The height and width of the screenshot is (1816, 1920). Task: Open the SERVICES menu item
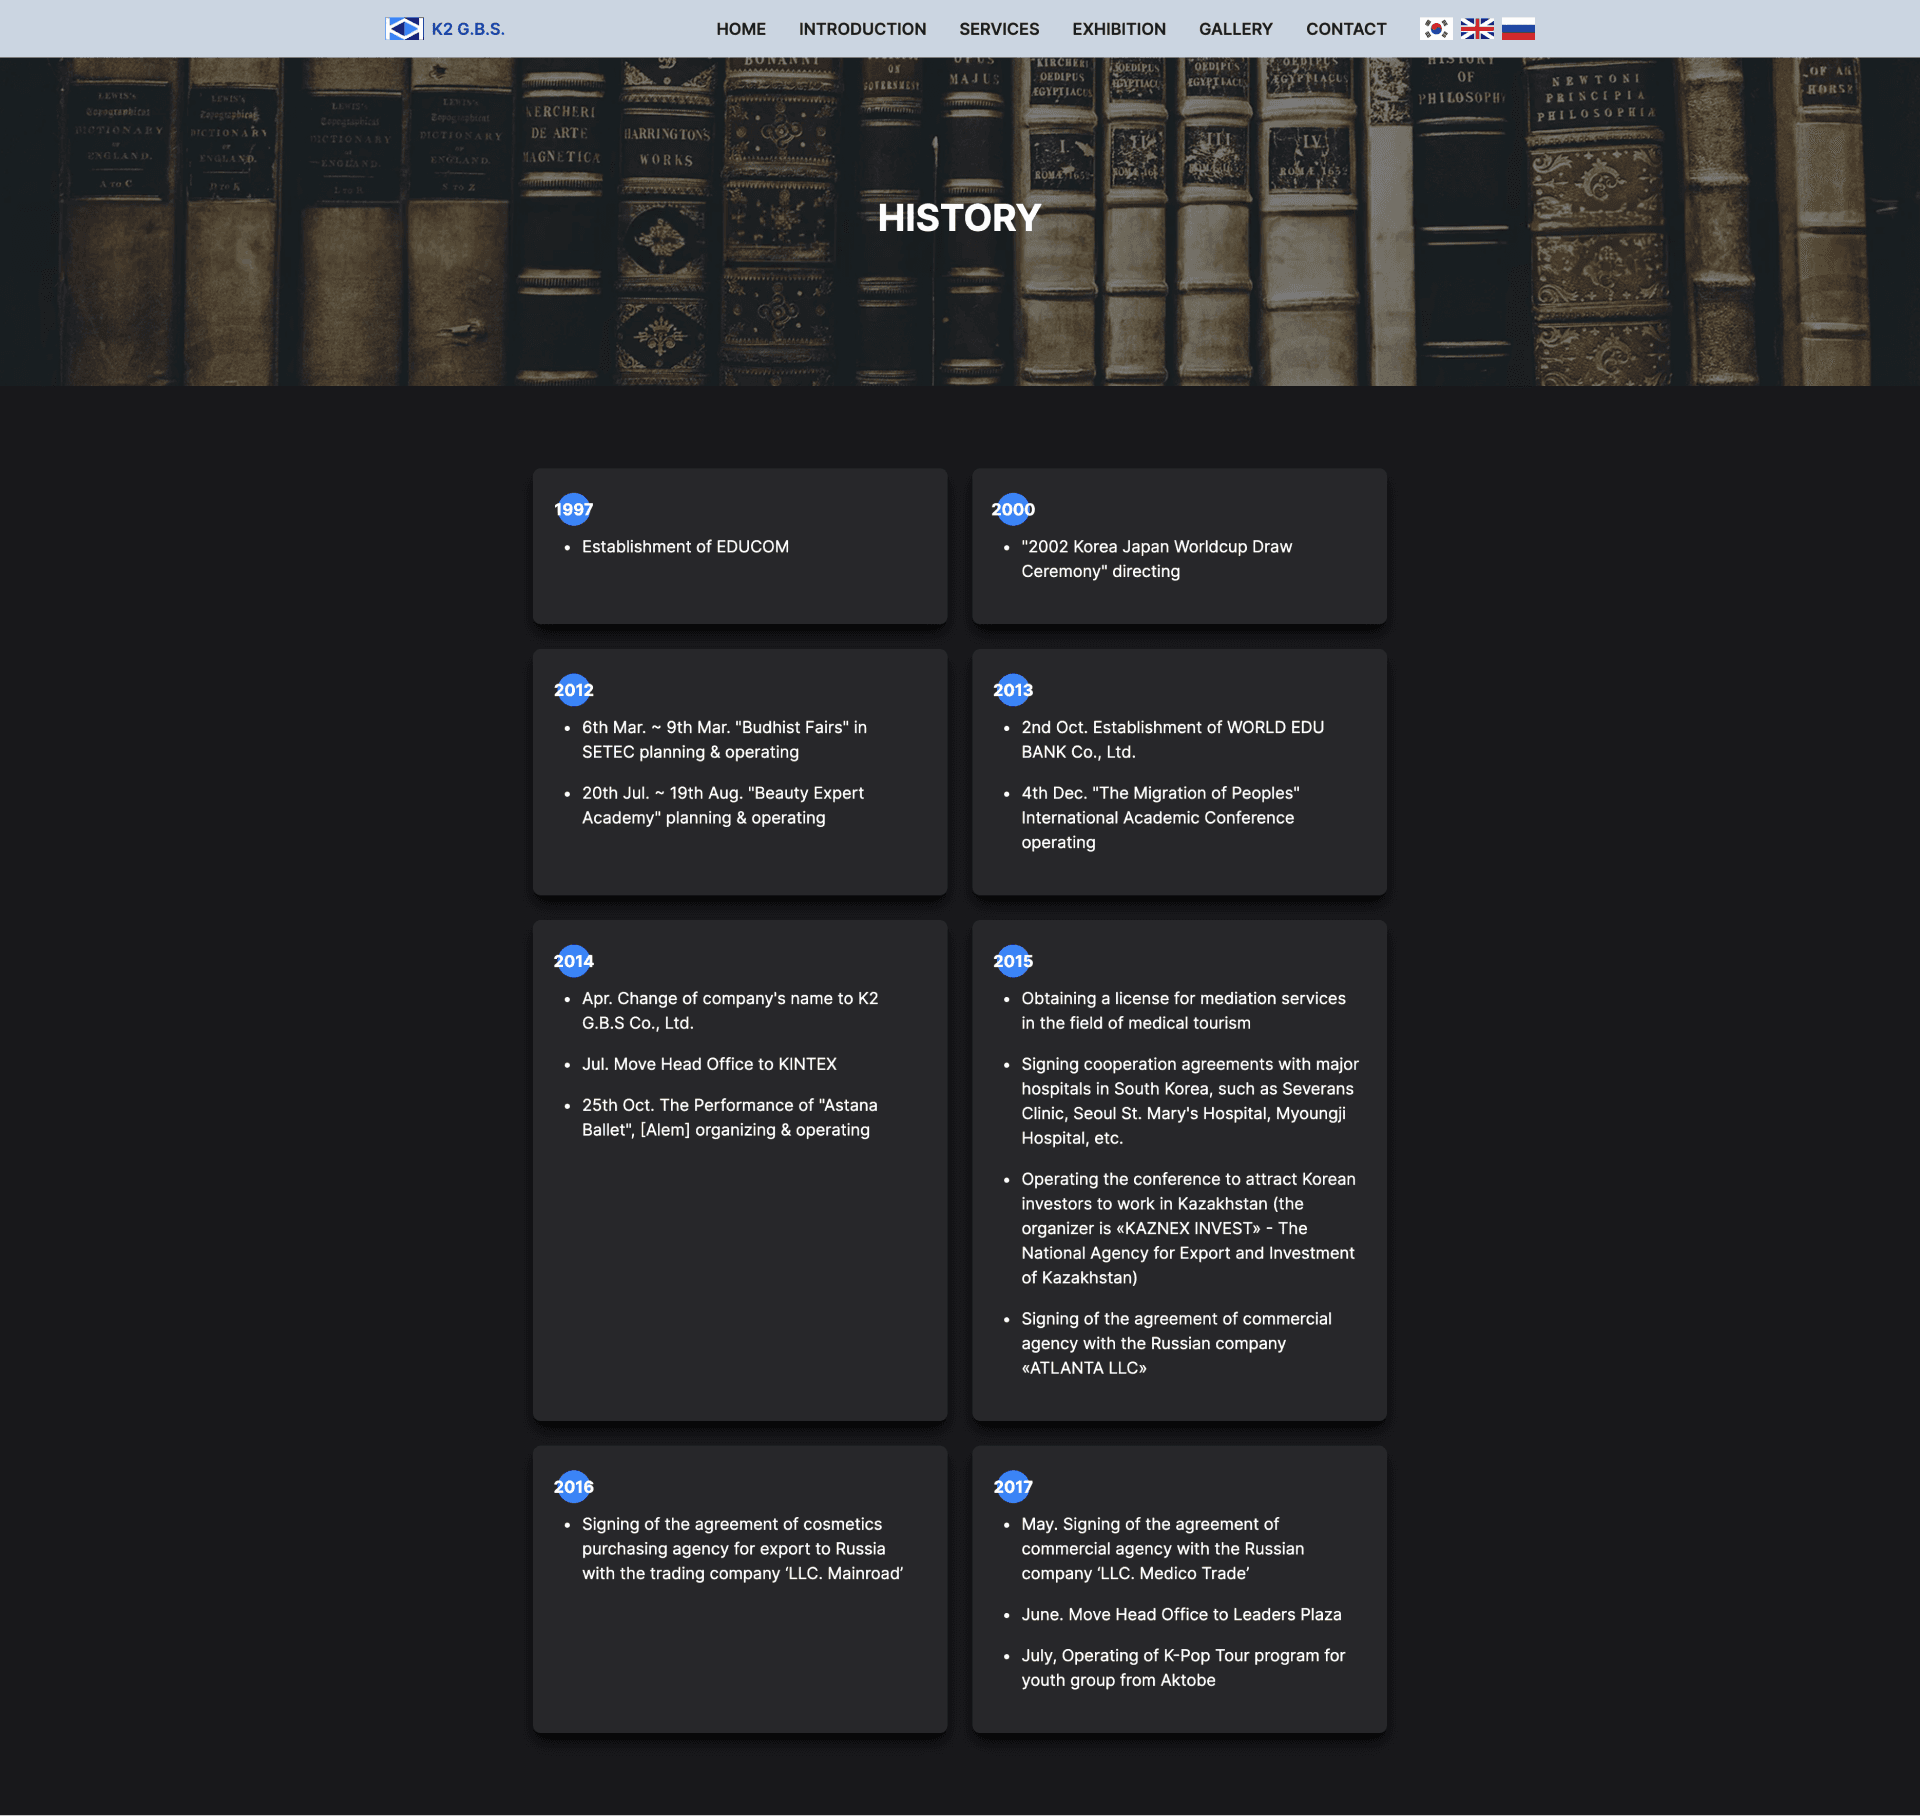[999, 29]
